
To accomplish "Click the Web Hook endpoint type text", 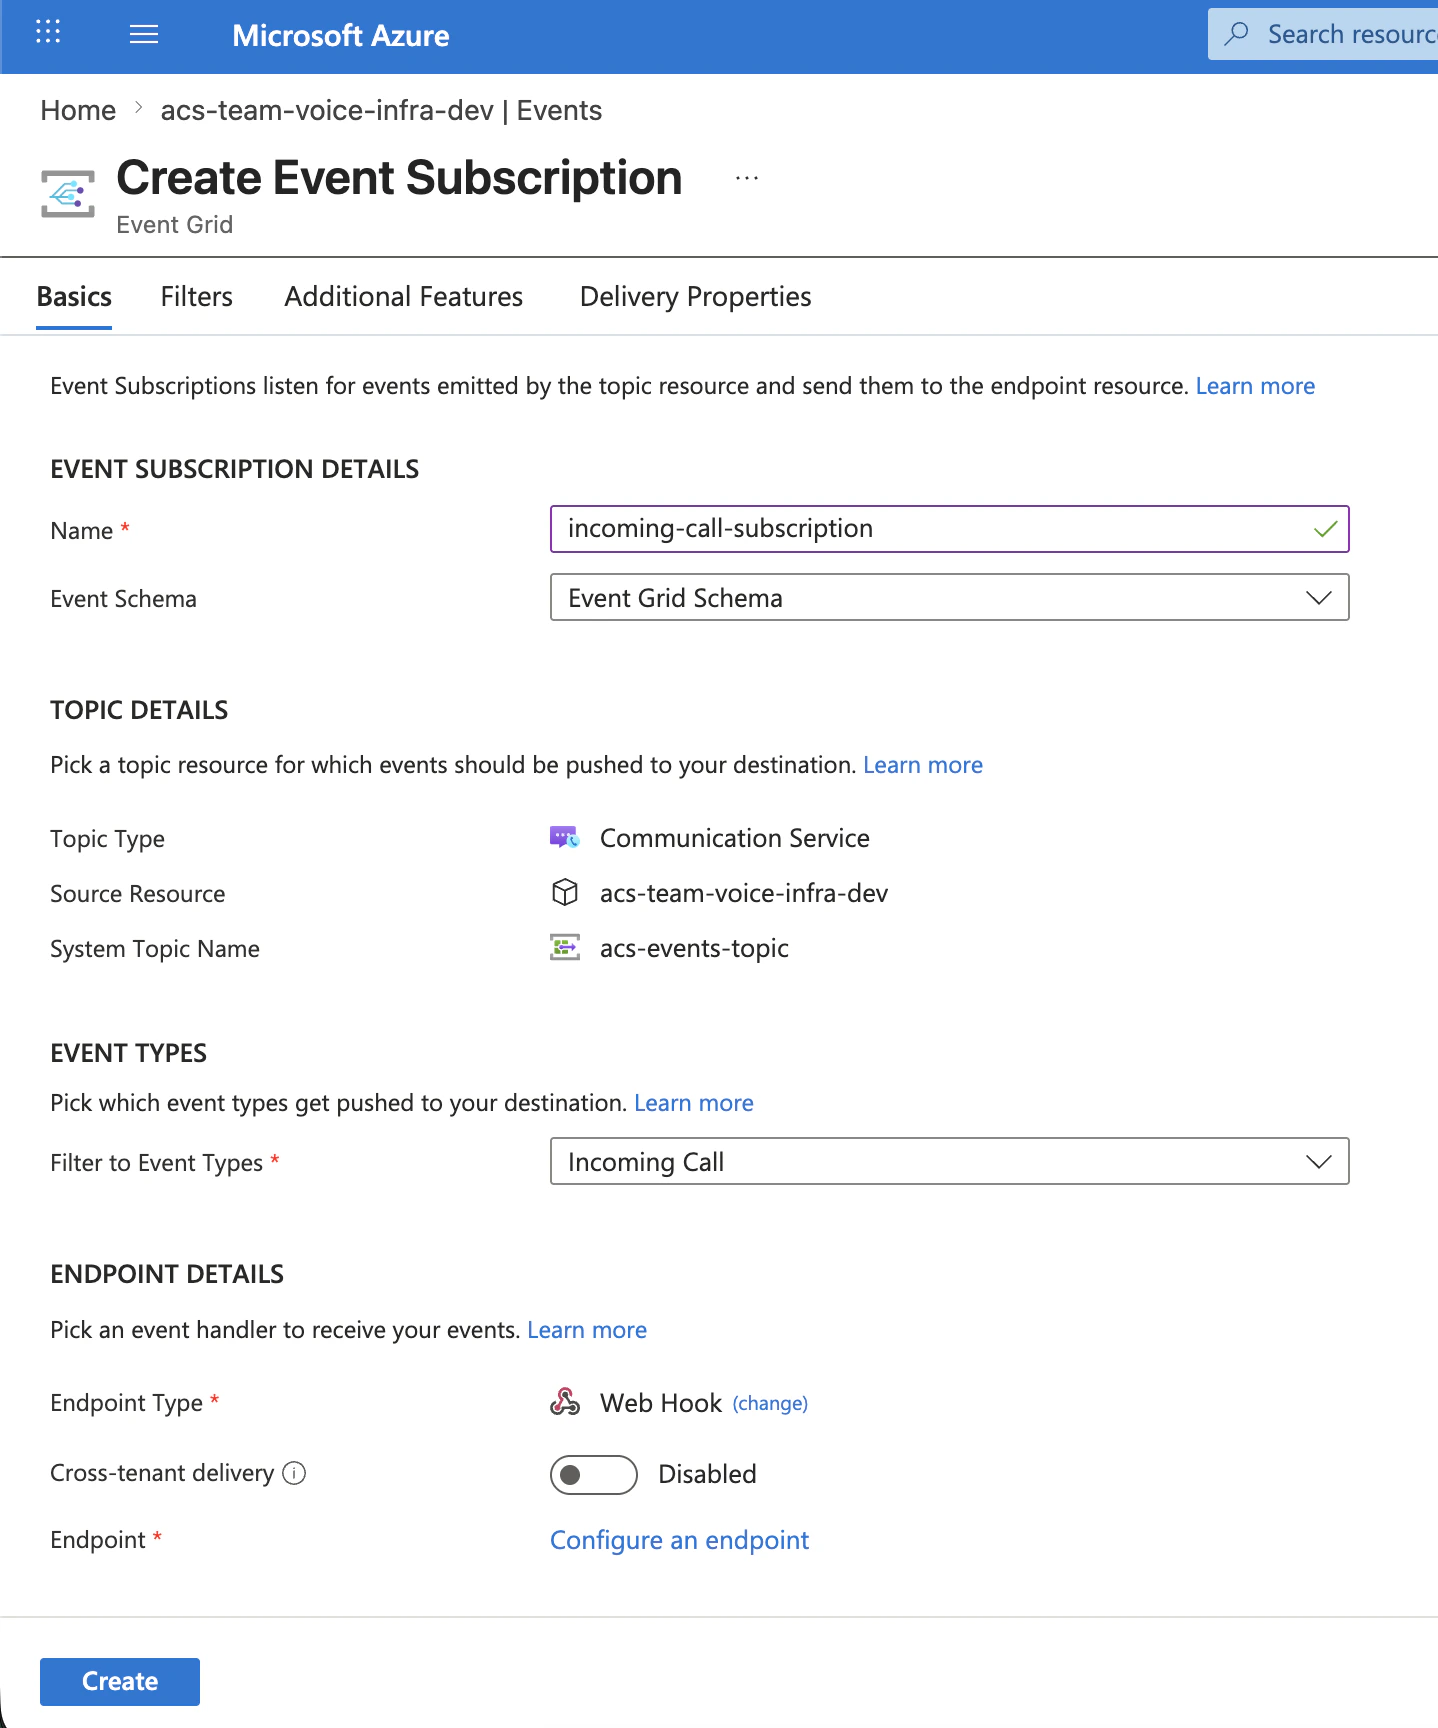I will click(661, 1403).
